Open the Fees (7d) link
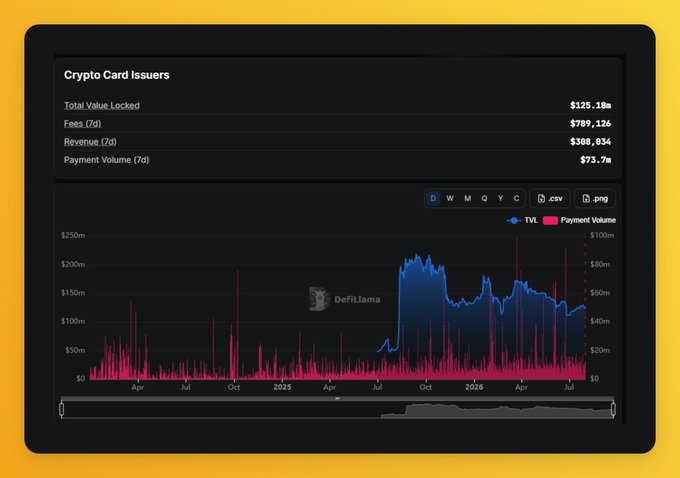This screenshot has width=680, height=478. [82, 124]
